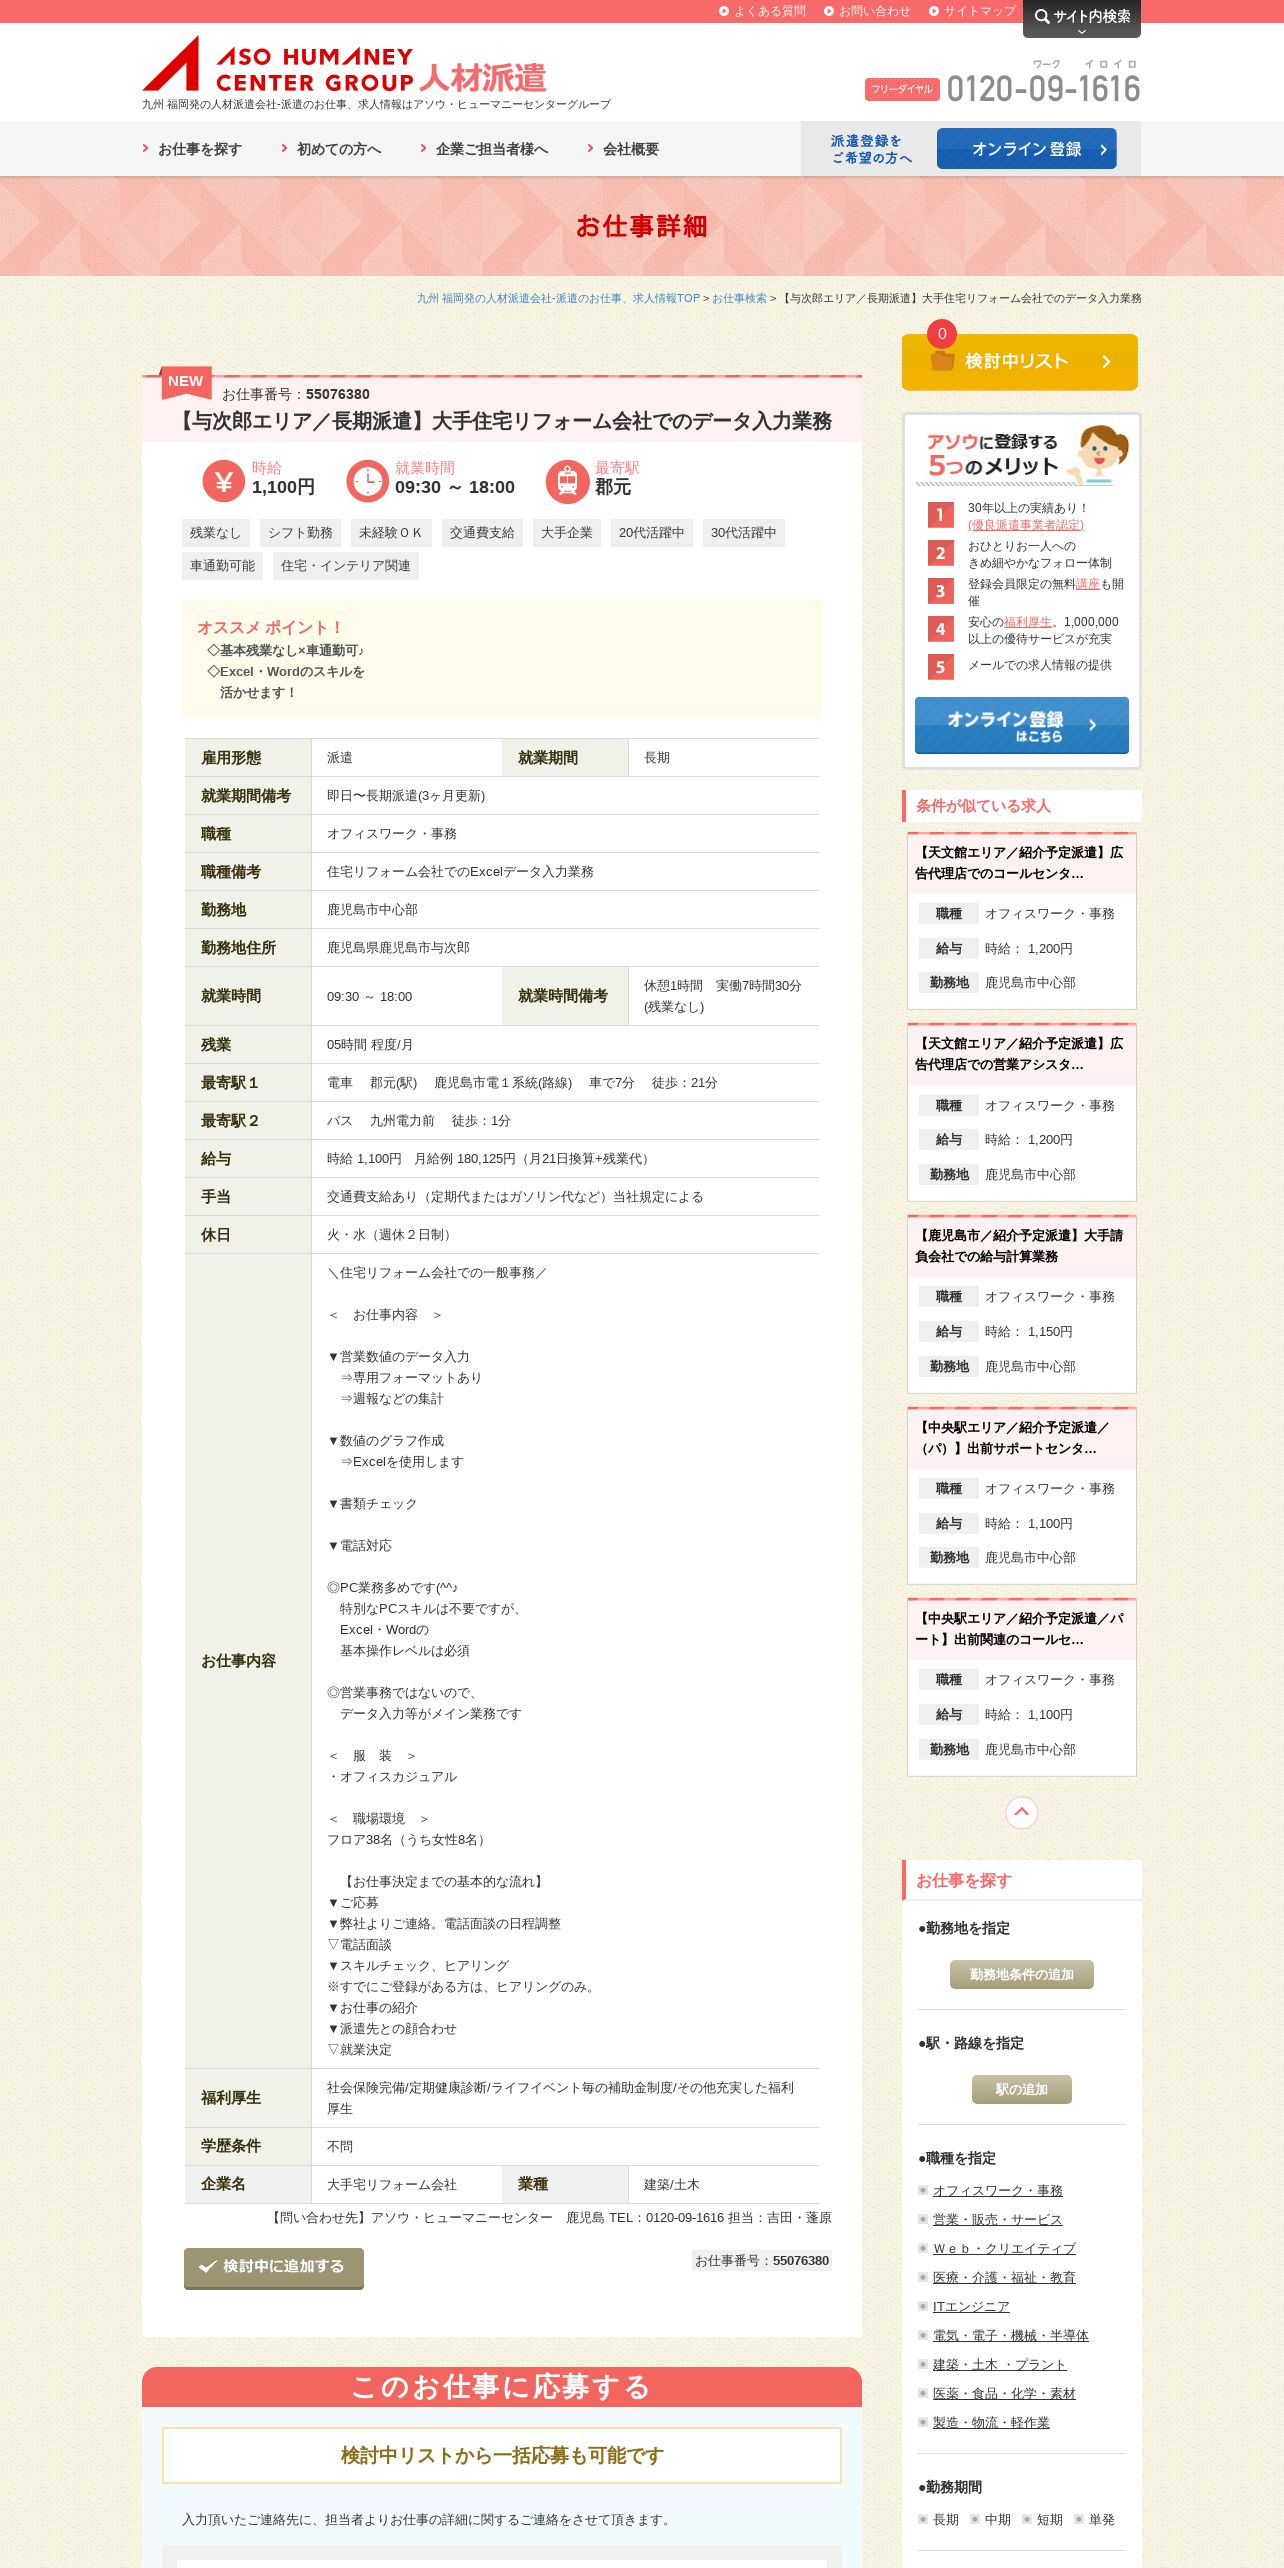Select ITエンジニア job type
The width and height of the screenshot is (1284, 2568).
click(970, 2306)
